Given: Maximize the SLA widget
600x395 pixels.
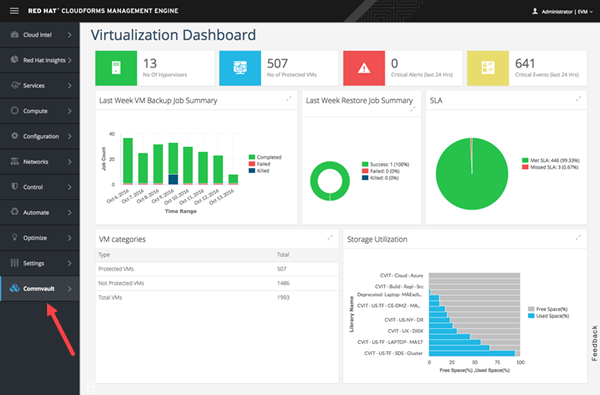Looking at the screenshot, I should tap(578, 99).
